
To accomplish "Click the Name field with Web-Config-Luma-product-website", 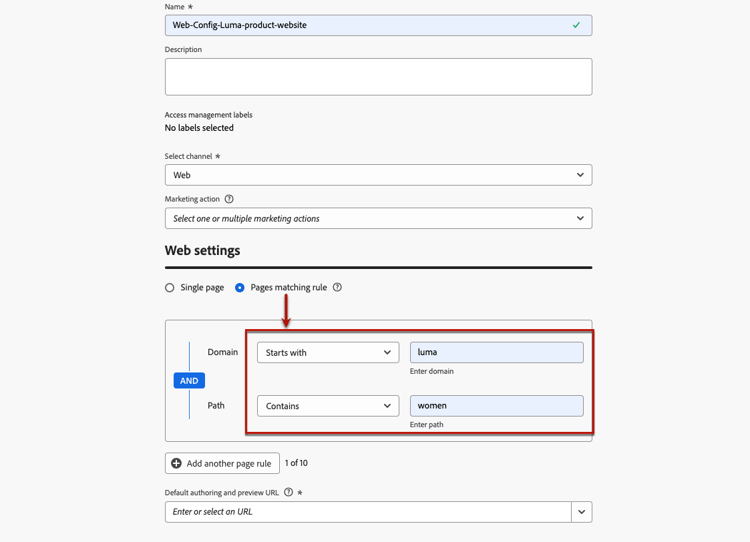I will 378,25.
